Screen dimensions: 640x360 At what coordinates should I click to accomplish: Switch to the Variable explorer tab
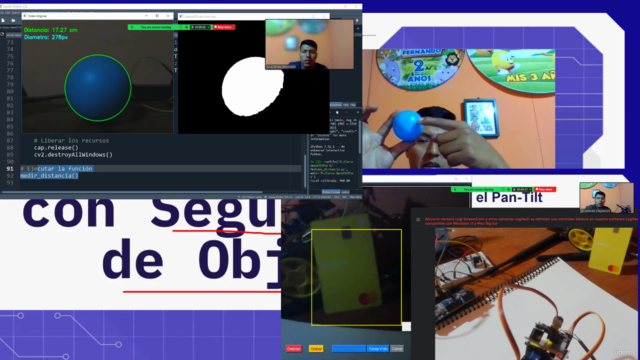coord(336,105)
